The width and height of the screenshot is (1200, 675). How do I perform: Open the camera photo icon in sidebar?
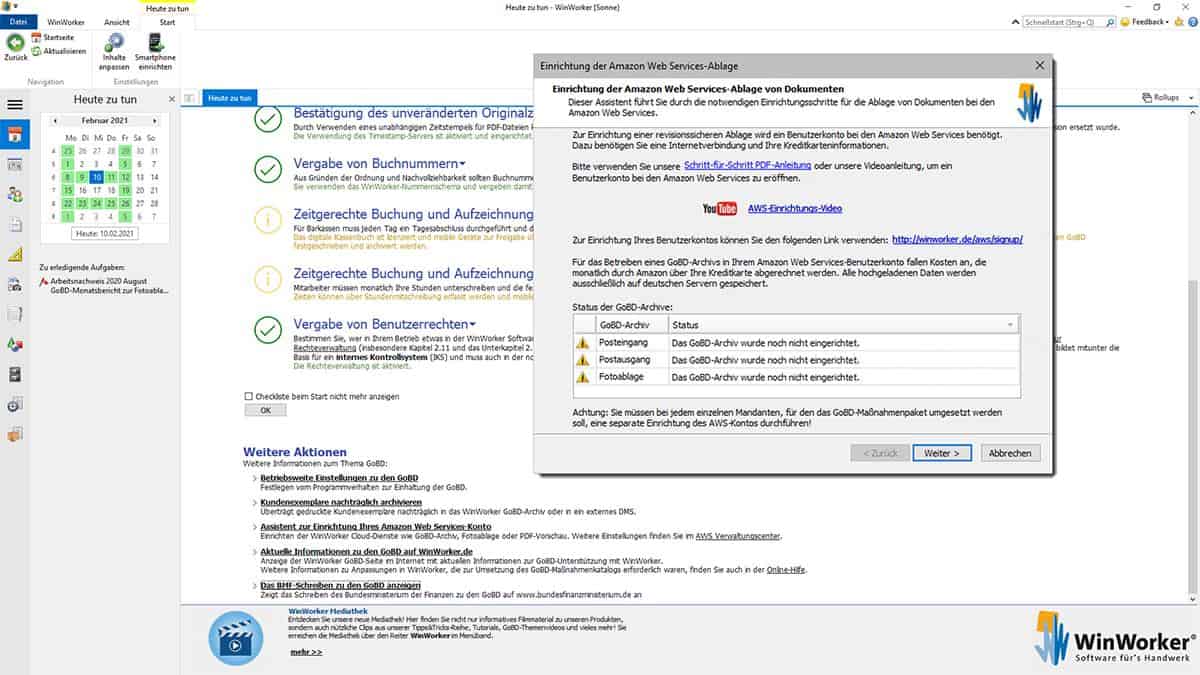(x=15, y=284)
